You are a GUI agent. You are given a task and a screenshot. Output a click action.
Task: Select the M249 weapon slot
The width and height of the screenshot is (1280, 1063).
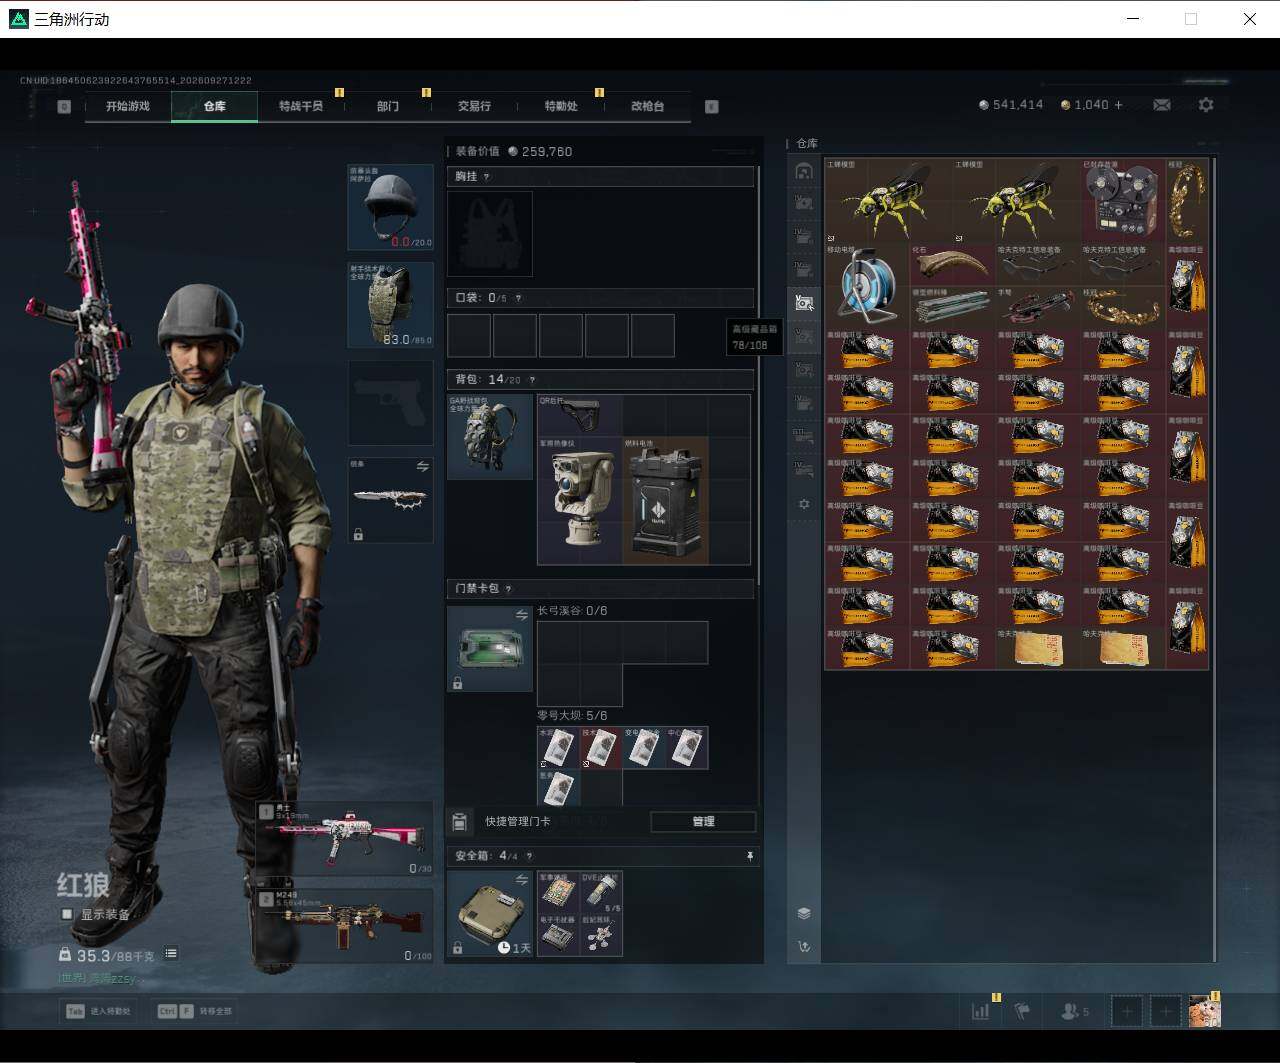coord(345,925)
